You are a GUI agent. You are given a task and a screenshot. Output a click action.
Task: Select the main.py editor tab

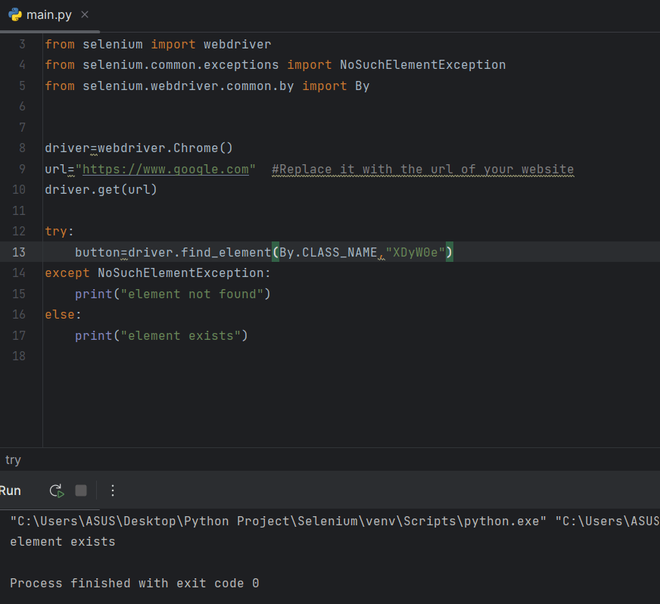click(48, 15)
